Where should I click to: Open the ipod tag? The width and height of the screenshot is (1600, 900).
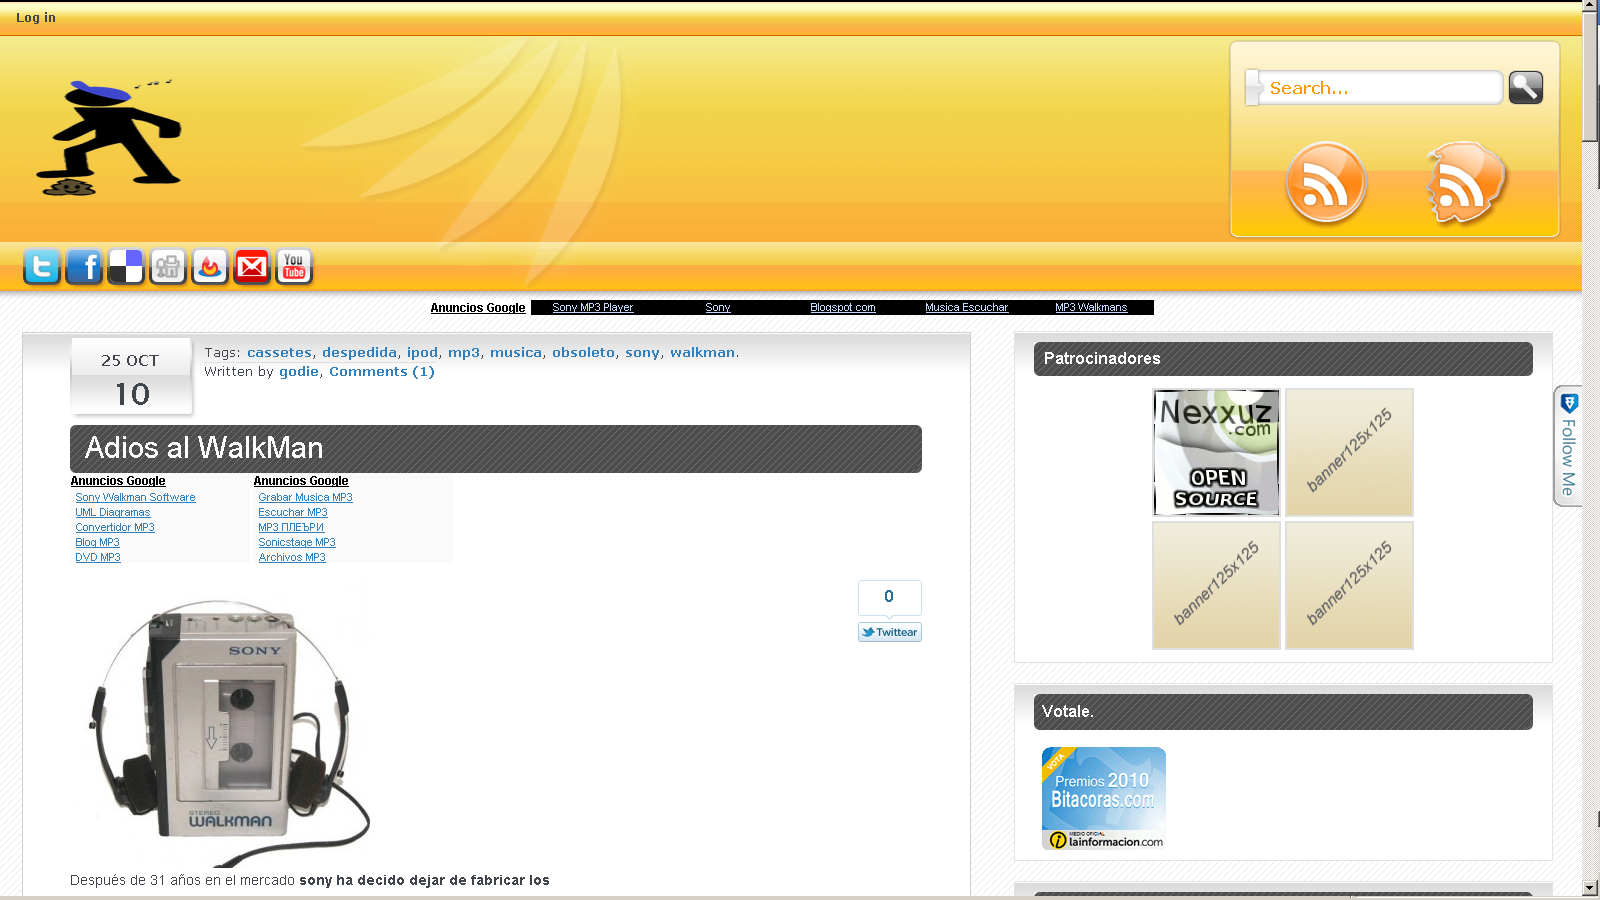pyautogui.click(x=422, y=353)
